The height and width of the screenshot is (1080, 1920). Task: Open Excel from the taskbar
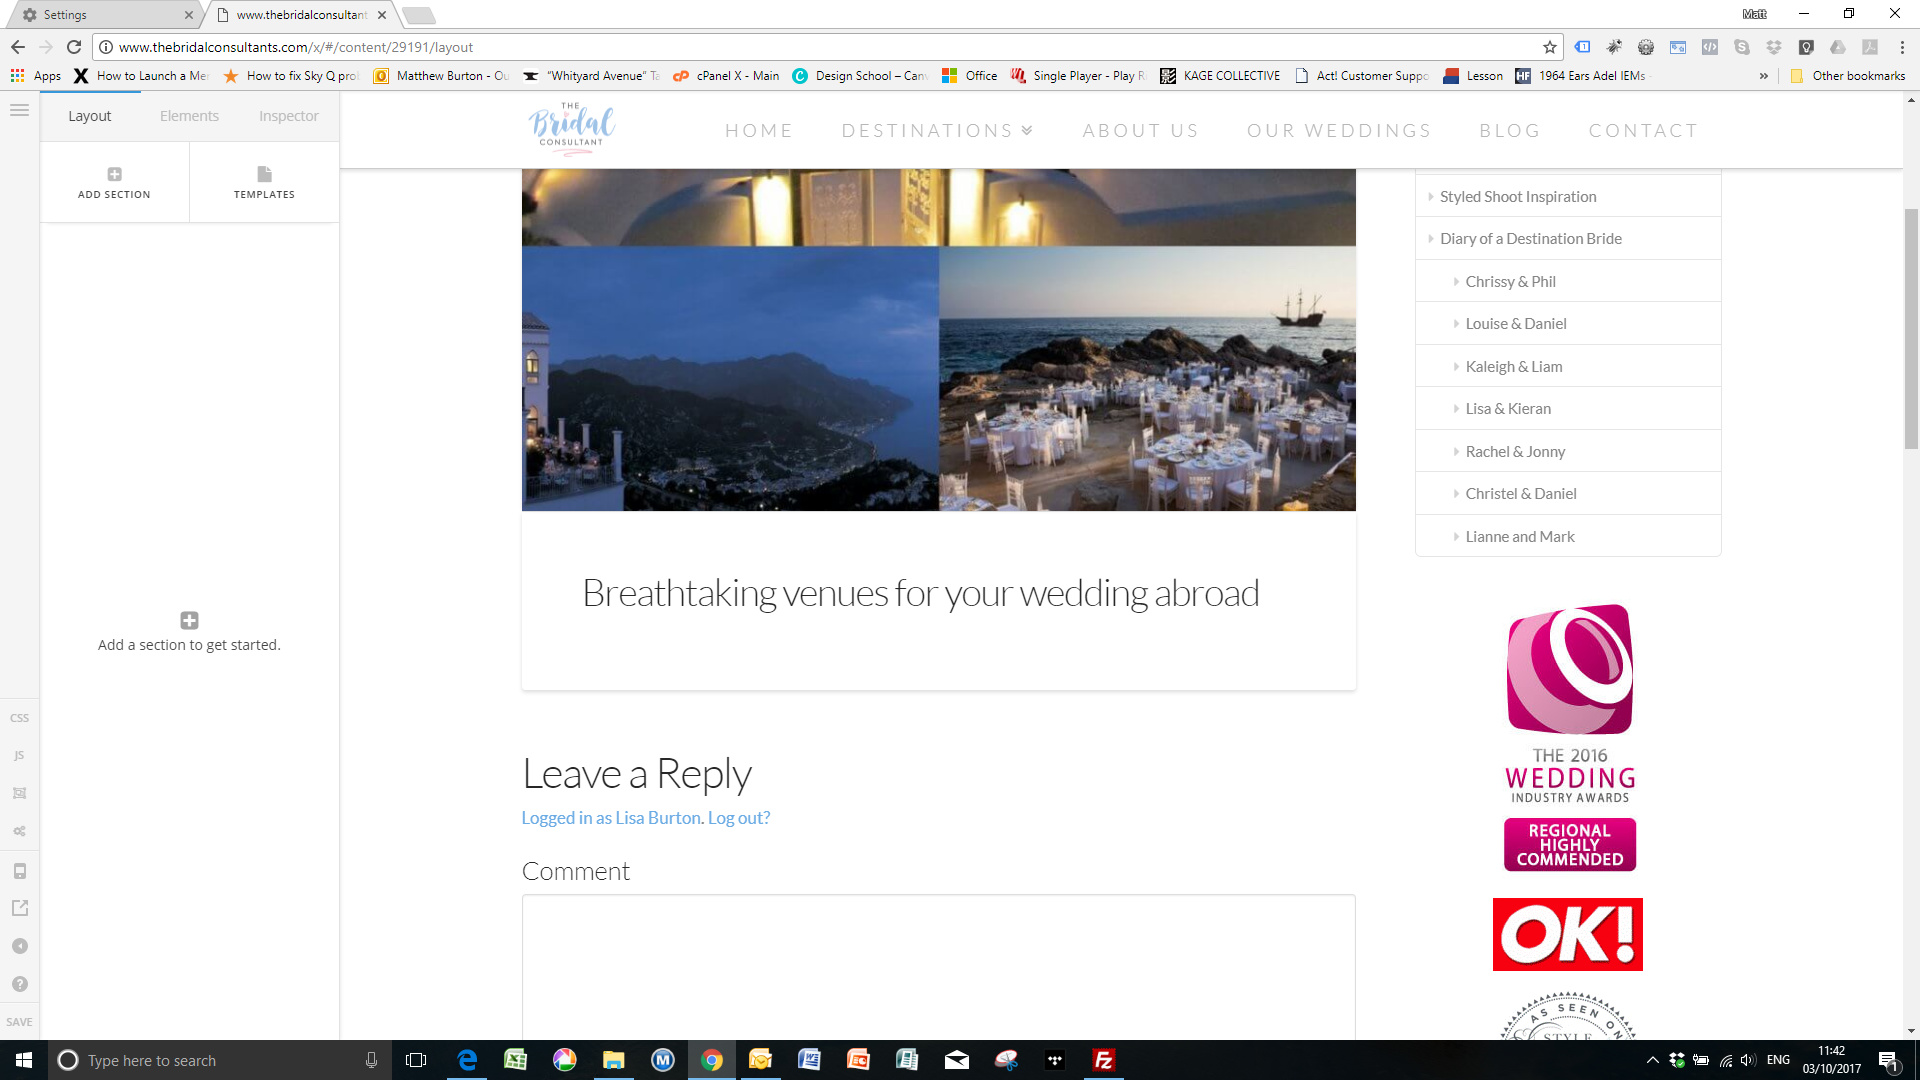pyautogui.click(x=515, y=1060)
